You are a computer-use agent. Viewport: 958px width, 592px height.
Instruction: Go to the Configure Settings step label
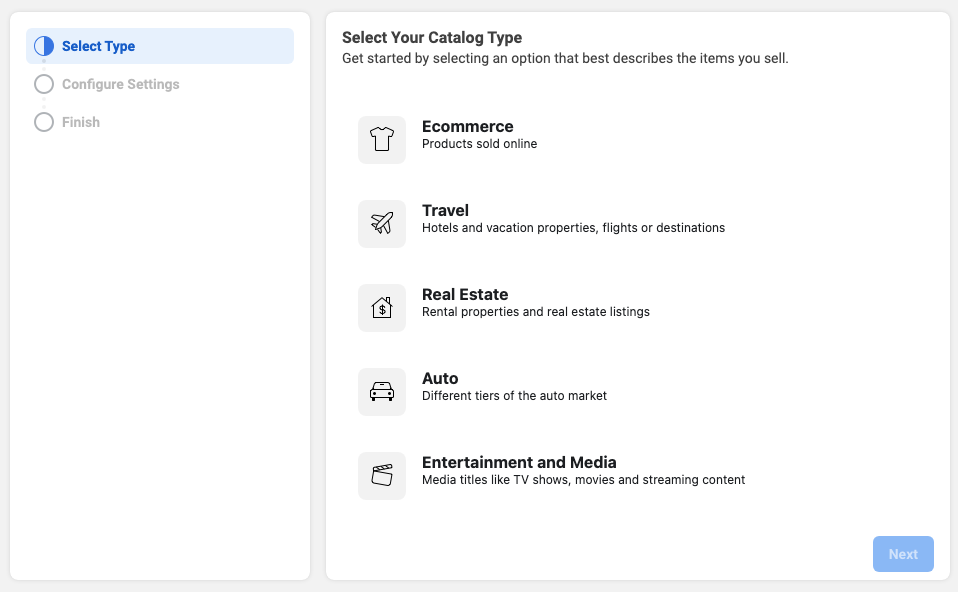pyautogui.click(x=120, y=84)
